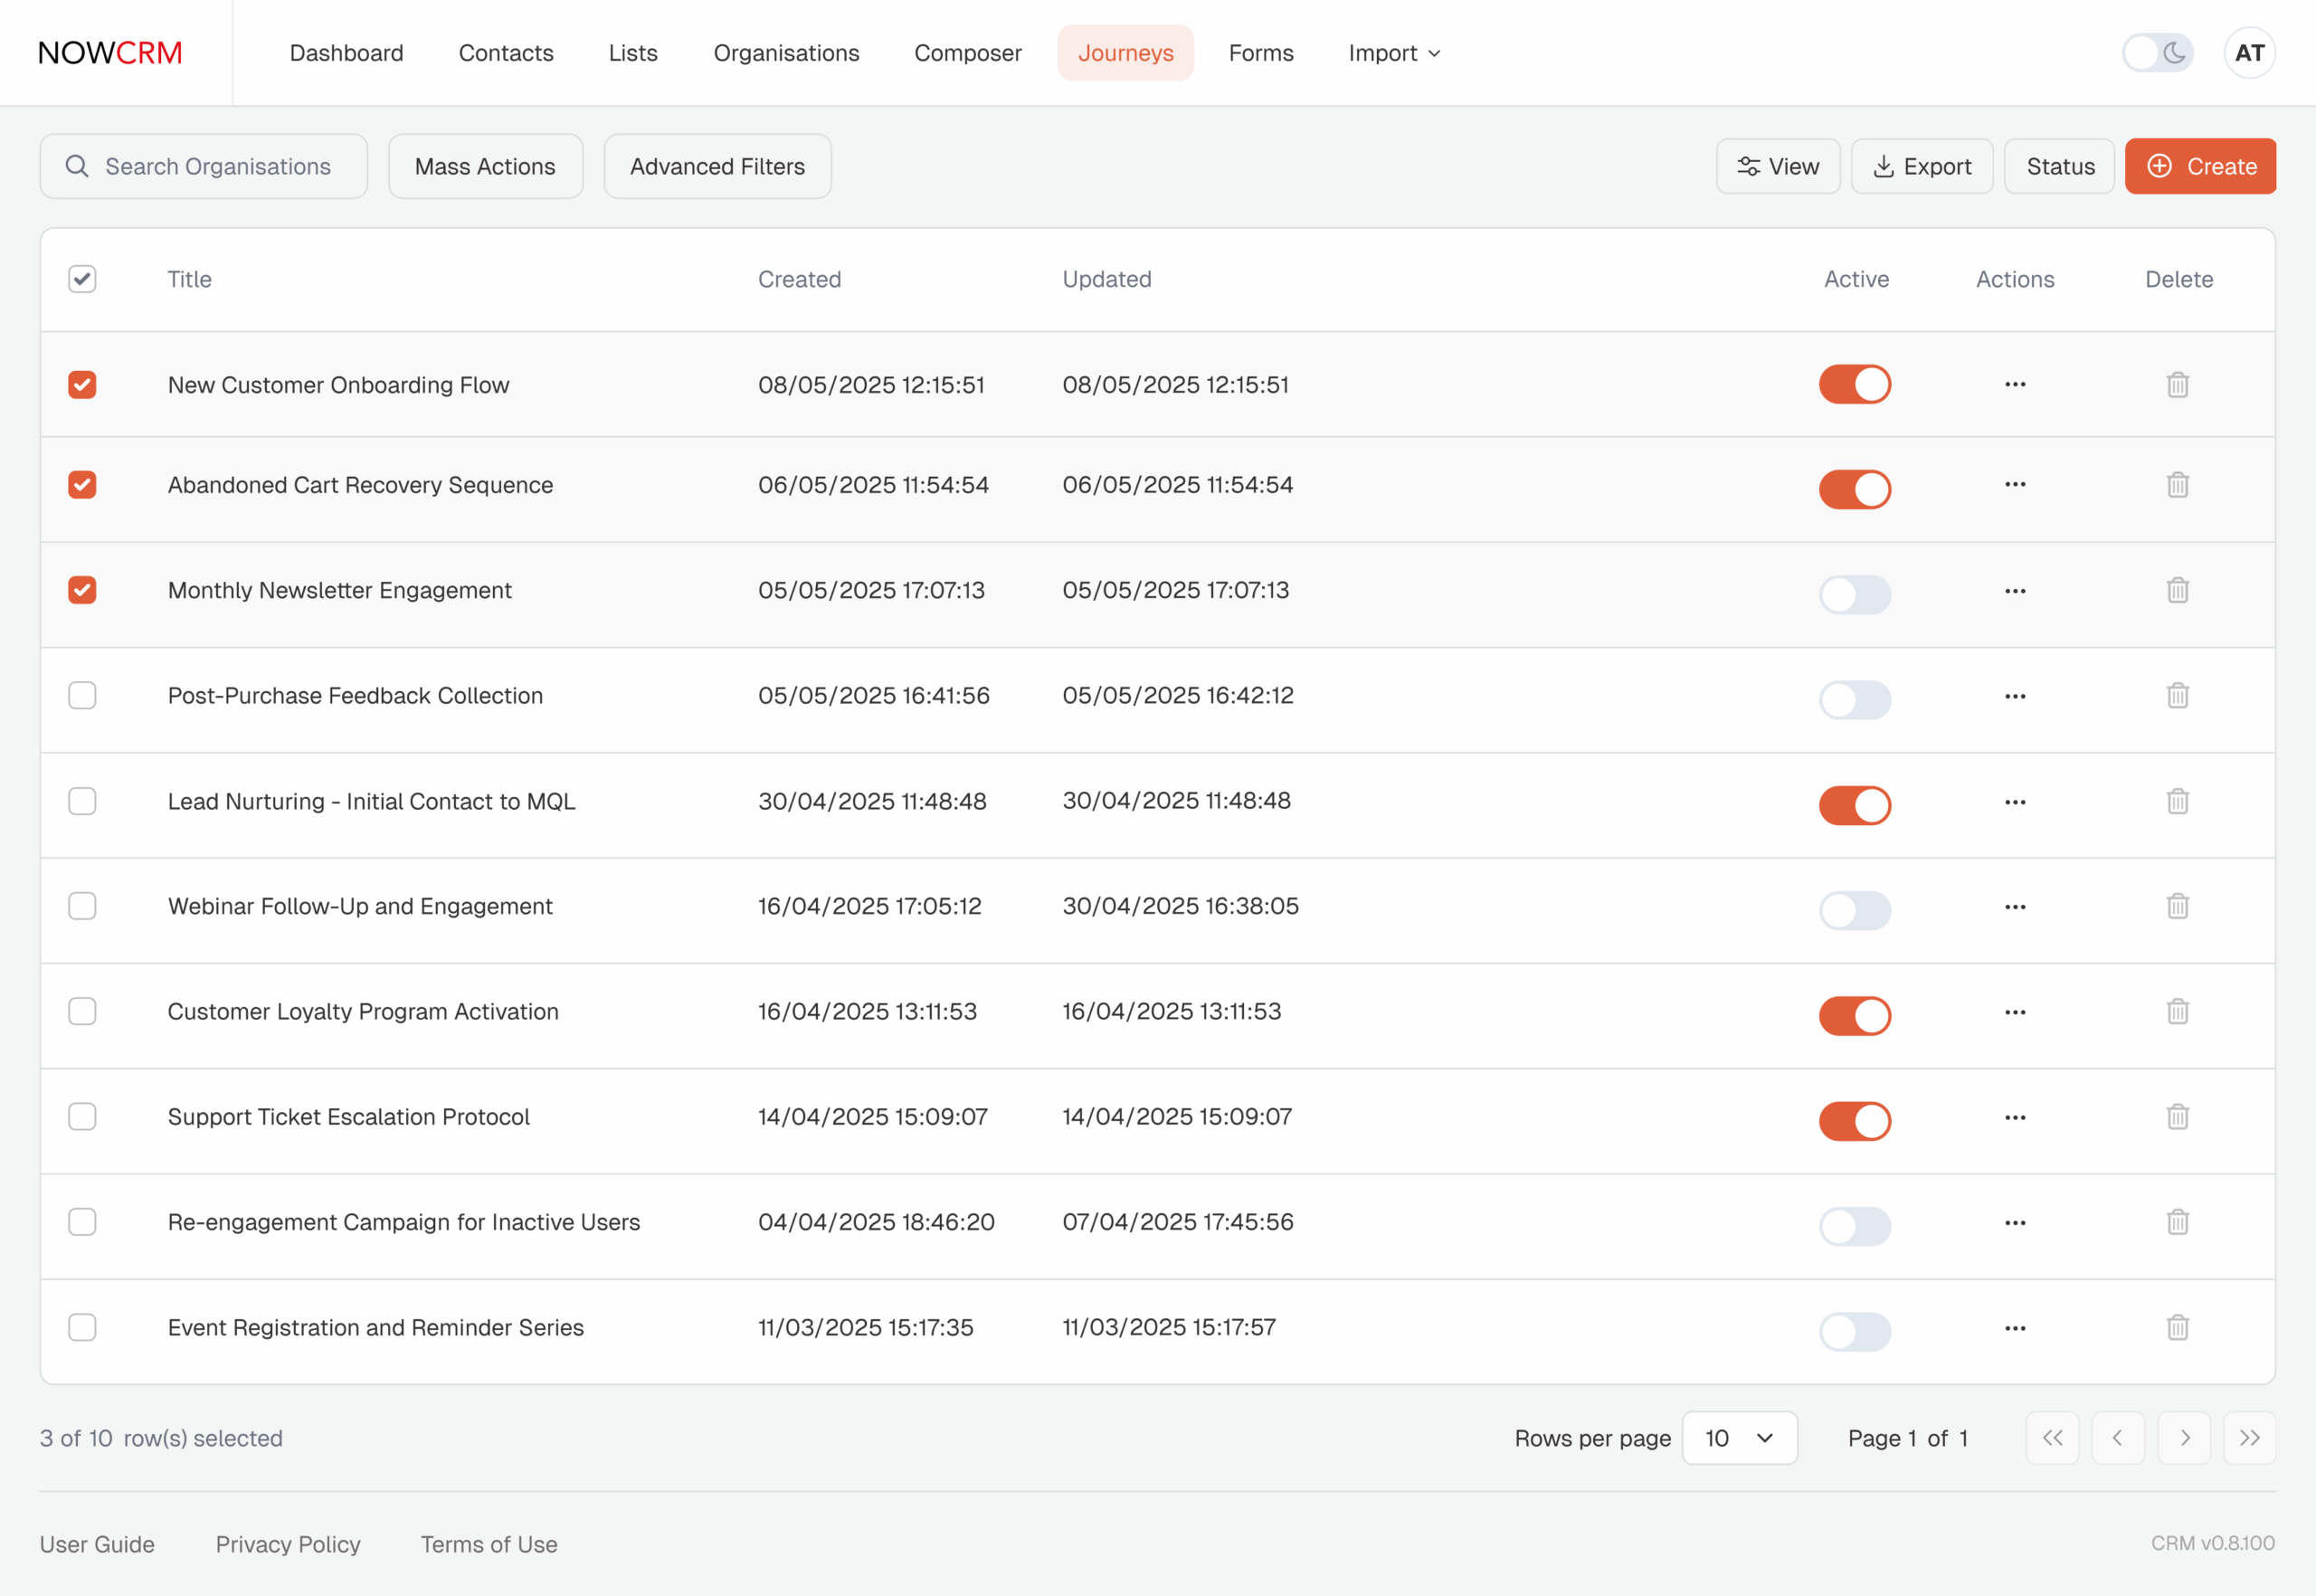The image size is (2316, 1596).
Task: Delete the Post-Purchase Feedback Collection journey
Action: click(x=2177, y=695)
